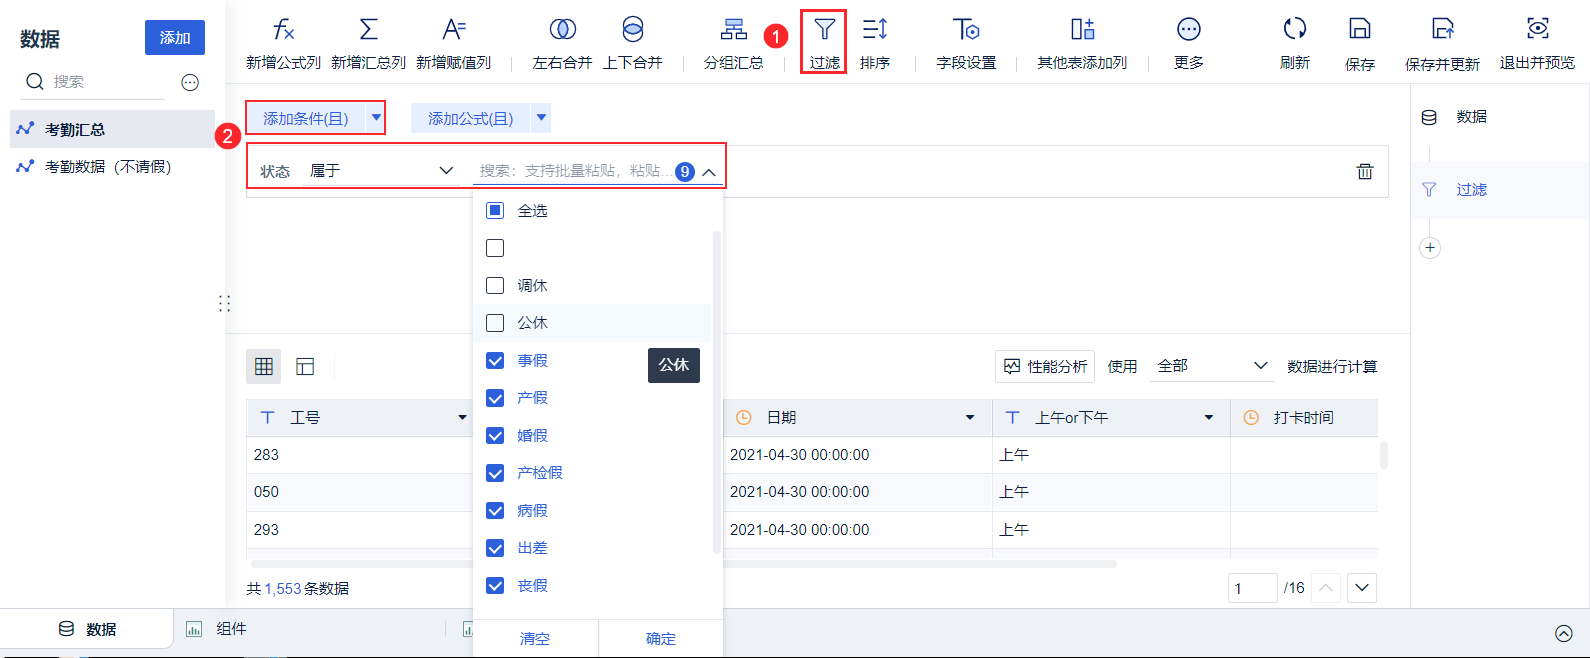Open the 更多 more options icon

[1188, 29]
